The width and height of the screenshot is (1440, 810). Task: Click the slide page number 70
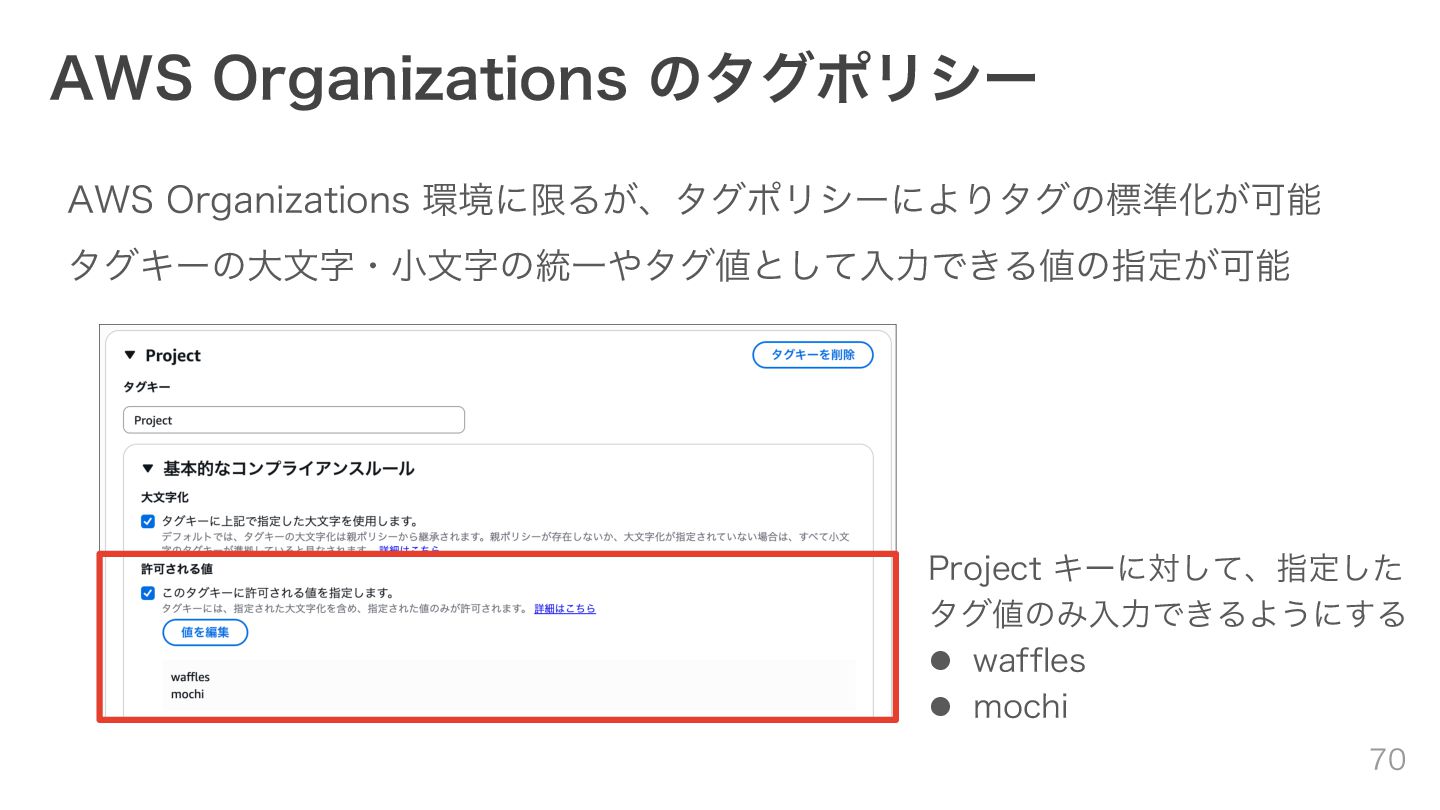click(1388, 760)
